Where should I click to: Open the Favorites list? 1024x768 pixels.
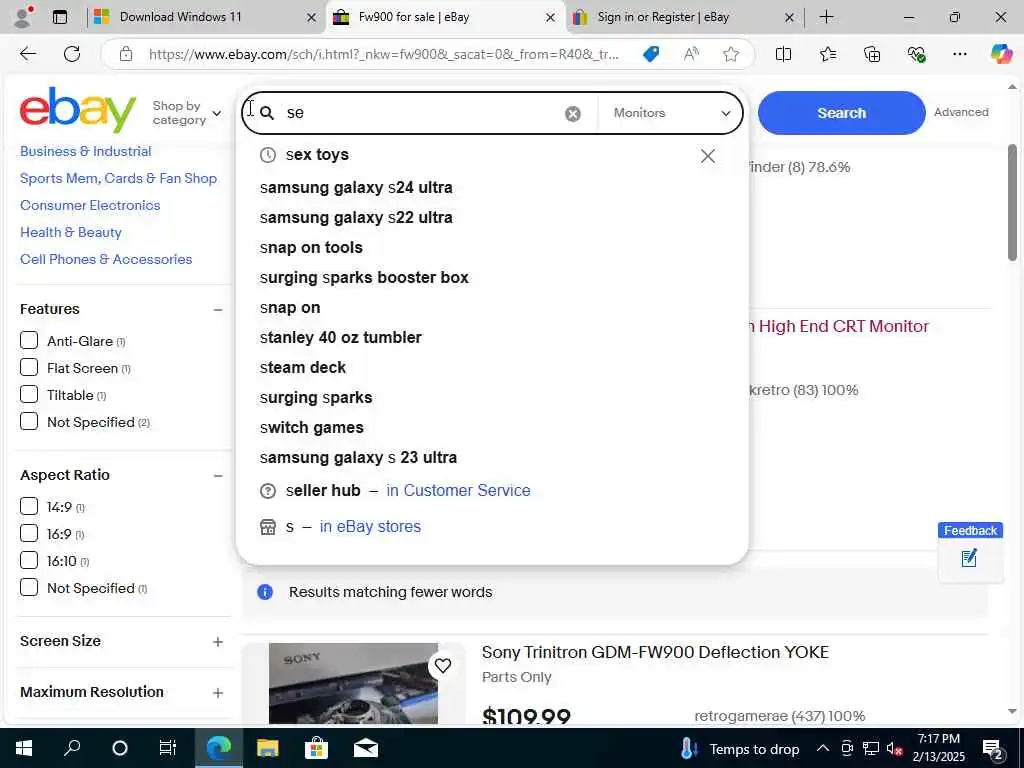(827, 54)
